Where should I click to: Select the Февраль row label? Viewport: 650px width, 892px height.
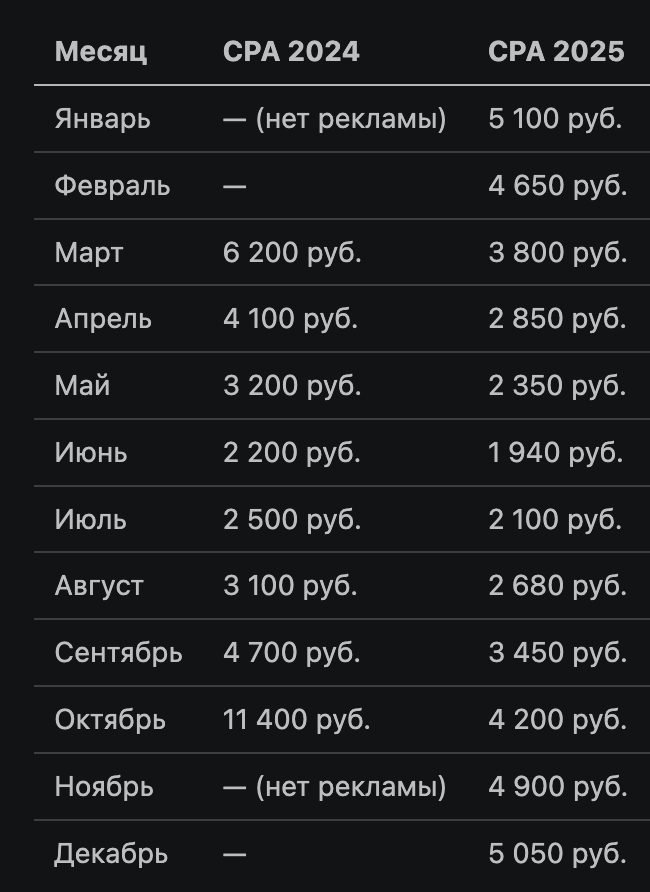click(112, 186)
